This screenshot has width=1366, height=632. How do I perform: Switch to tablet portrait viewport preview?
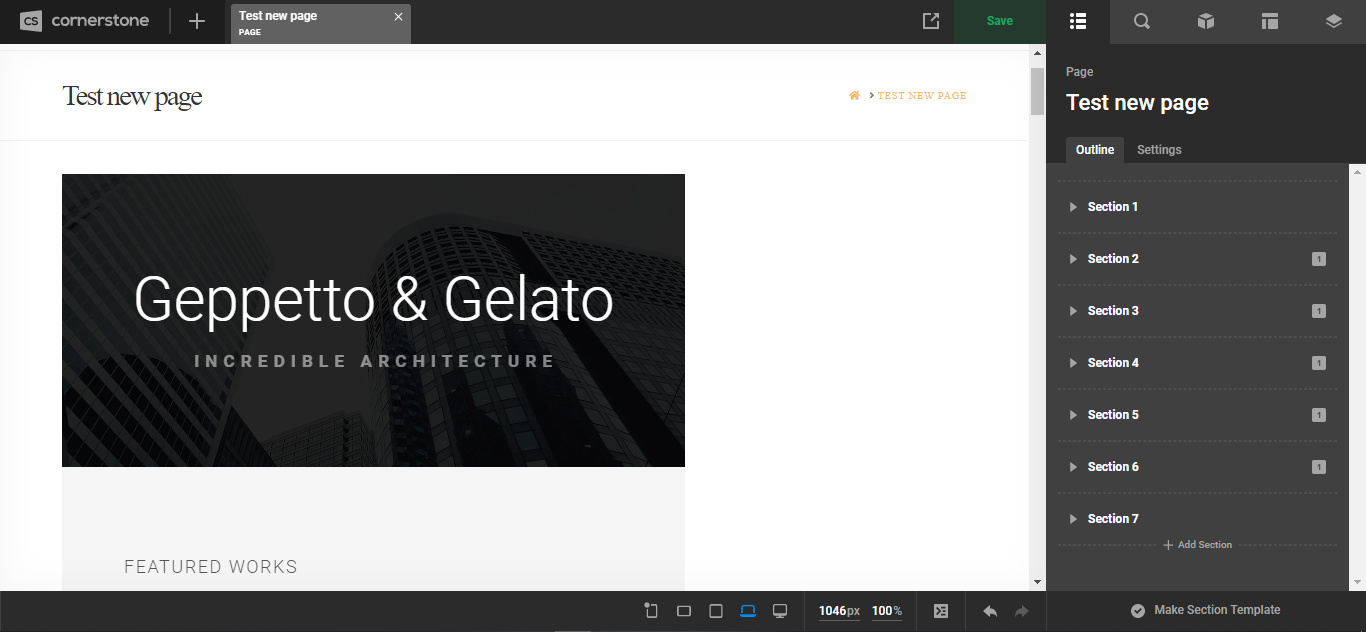coord(716,611)
